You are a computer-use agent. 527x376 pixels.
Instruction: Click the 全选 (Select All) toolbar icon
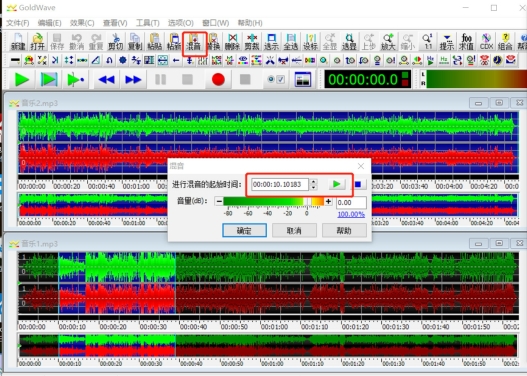pyautogui.click(x=291, y=42)
